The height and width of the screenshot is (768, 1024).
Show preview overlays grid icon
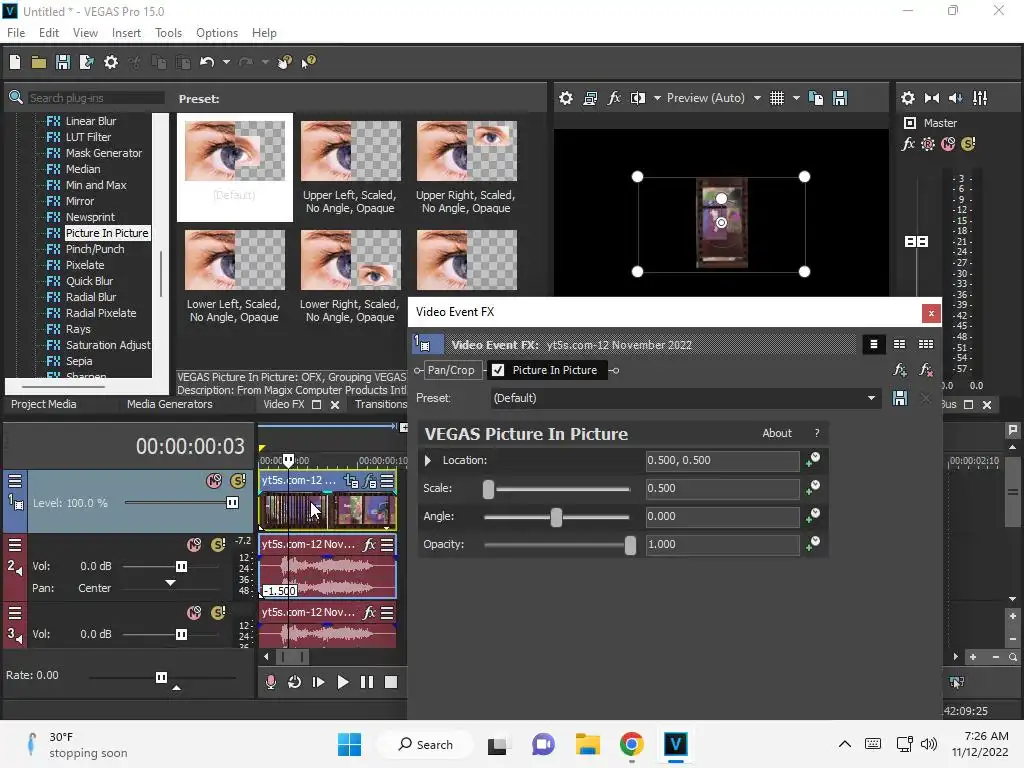(776, 98)
